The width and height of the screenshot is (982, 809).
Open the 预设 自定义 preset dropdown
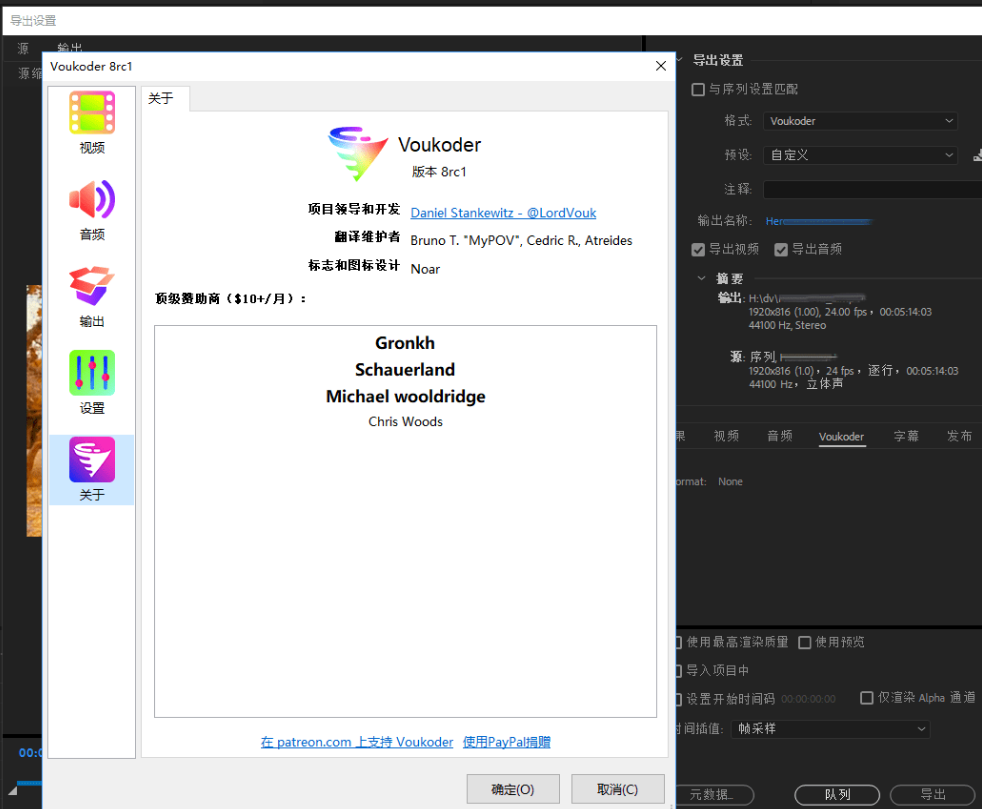[x=860, y=155]
